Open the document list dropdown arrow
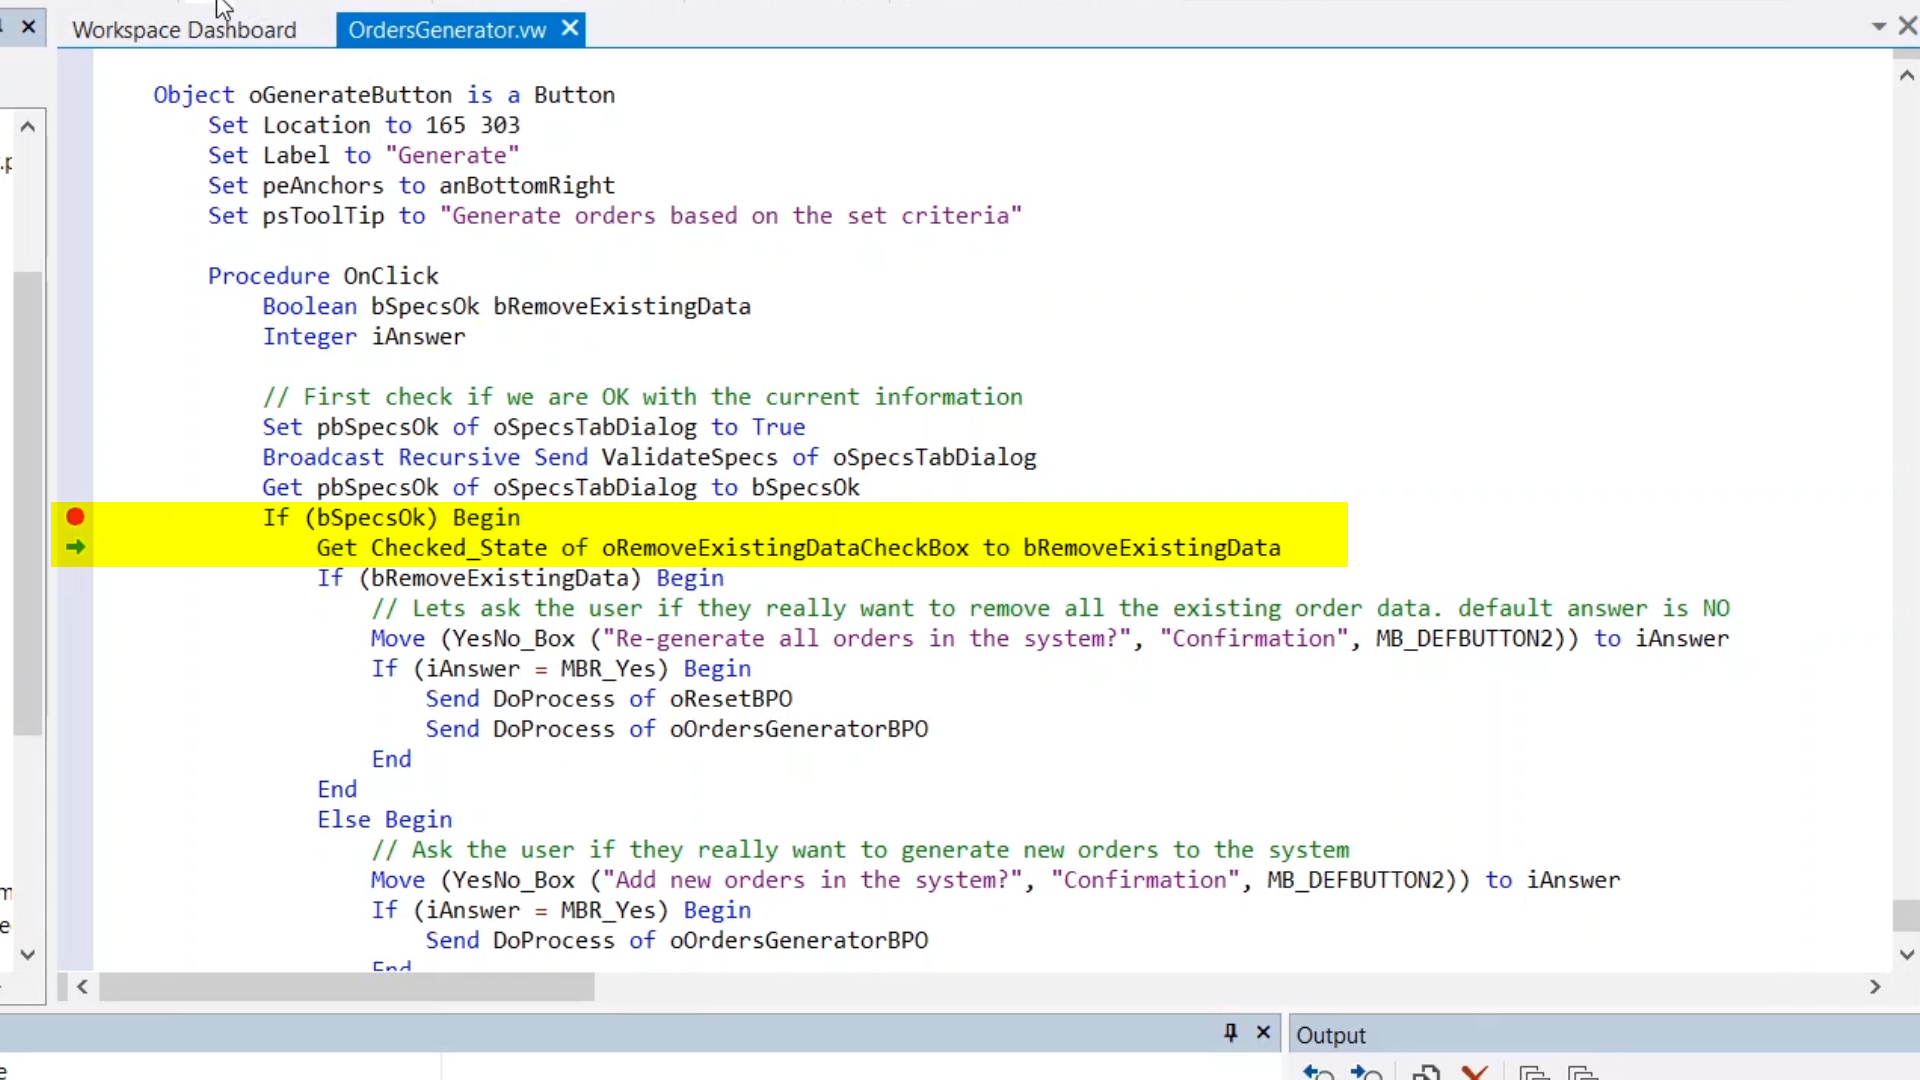This screenshot has height=1080, width=1920. click(1878, 27)
